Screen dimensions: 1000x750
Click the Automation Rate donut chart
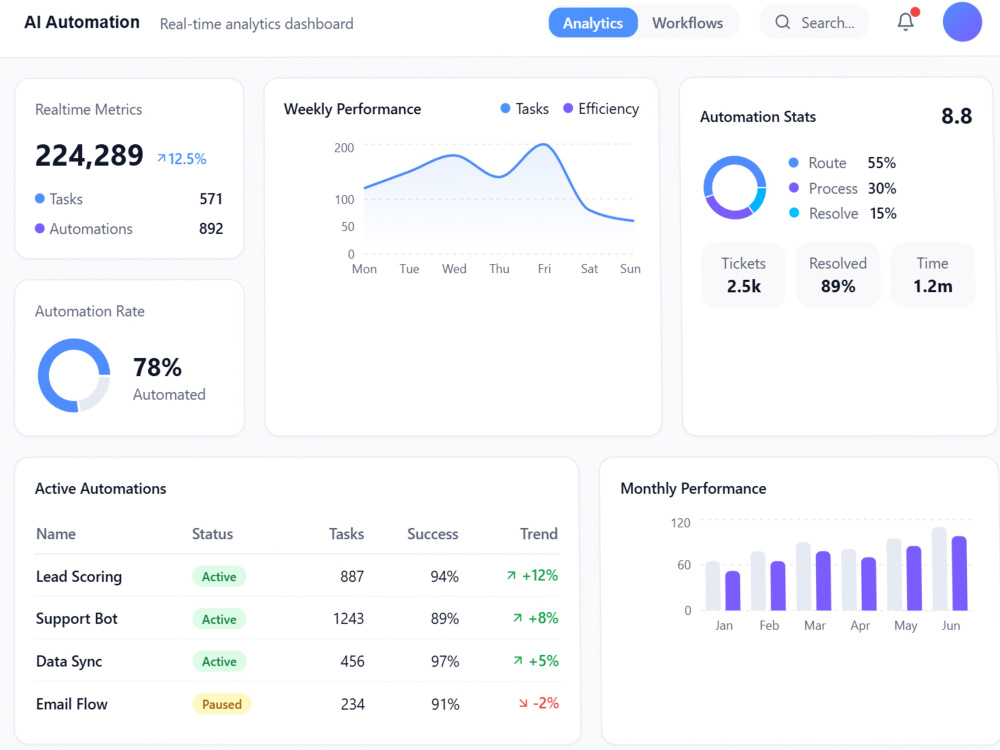tap(74, 375)
